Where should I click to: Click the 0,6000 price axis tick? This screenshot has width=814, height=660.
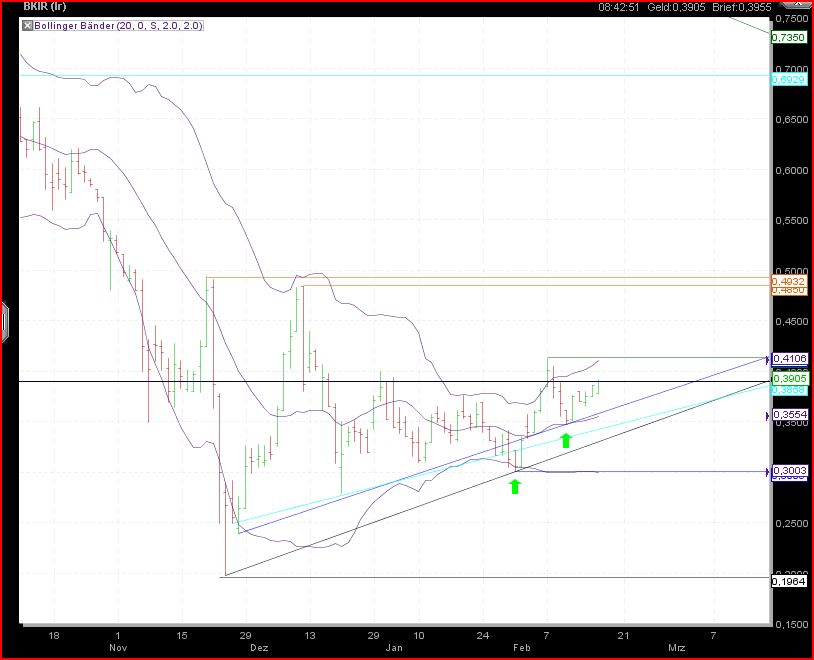(791, 170)
